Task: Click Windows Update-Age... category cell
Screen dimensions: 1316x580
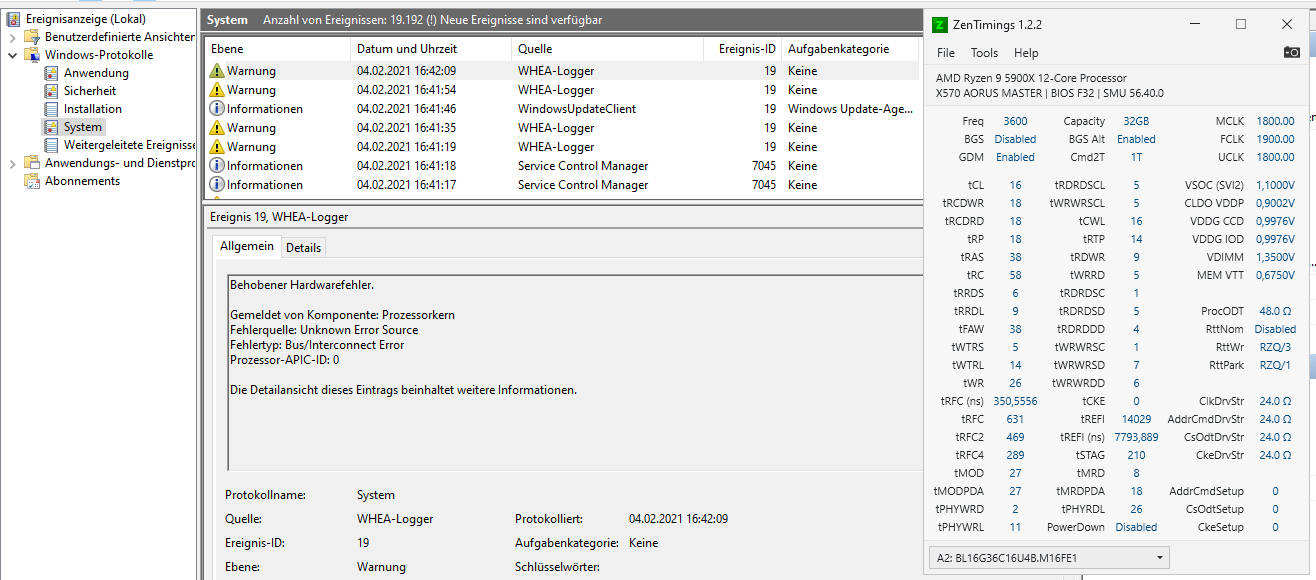Action: click(x=850, y=109)
